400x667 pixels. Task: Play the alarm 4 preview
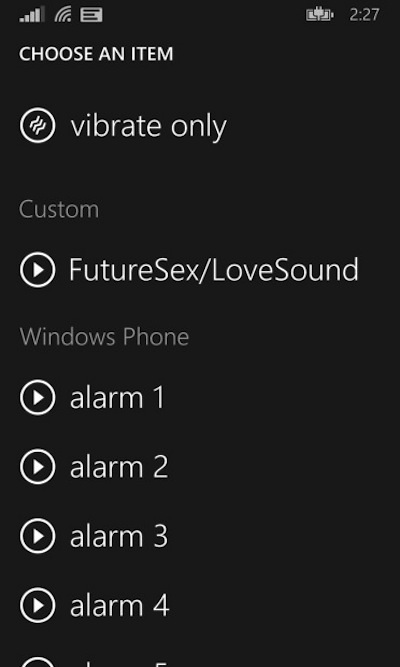(x=37, y=605)
